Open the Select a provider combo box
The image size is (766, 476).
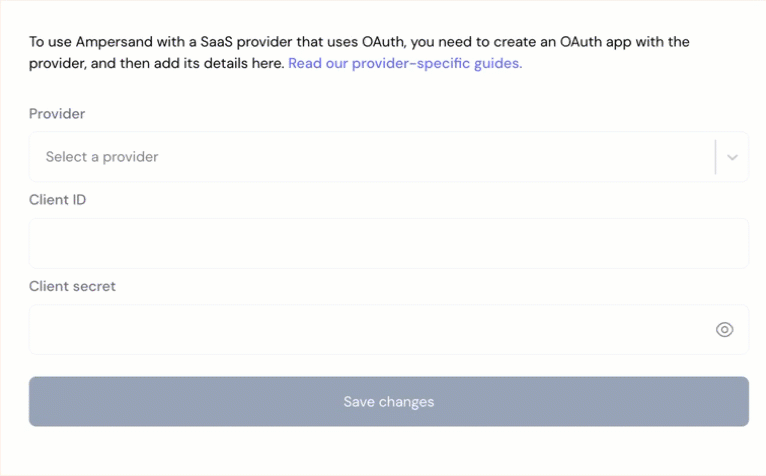pyautogui.click(x=389, y=157)
